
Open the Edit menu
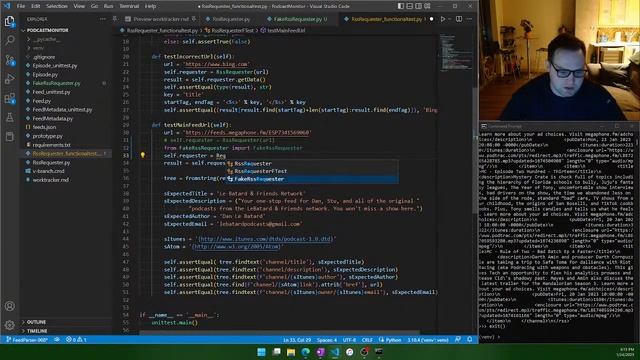36,6
